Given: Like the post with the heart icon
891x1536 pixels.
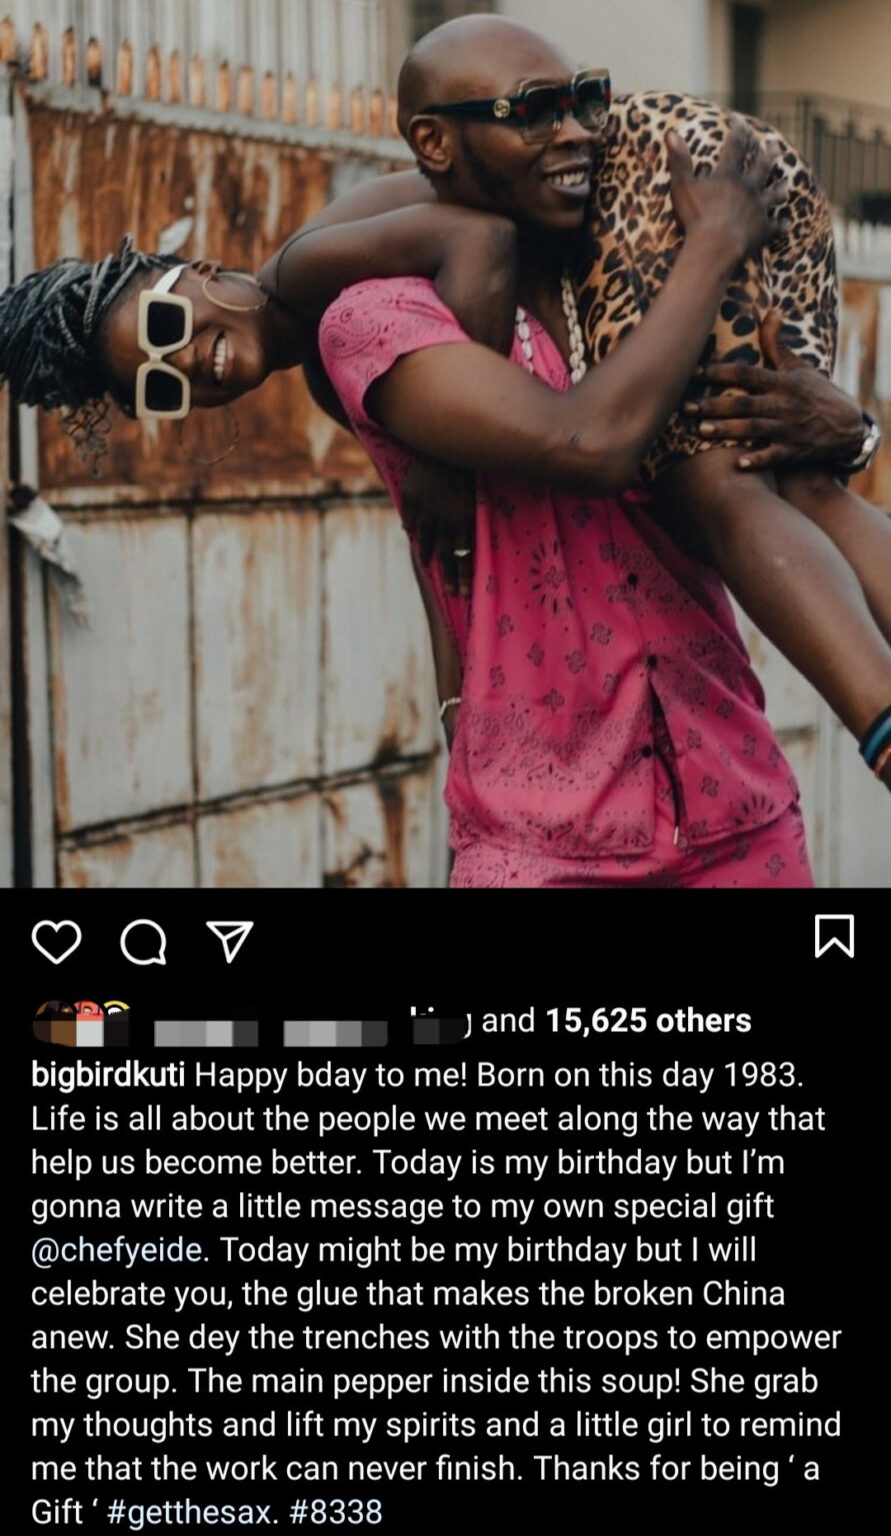Looking at the screenshot, I should 56,941.
